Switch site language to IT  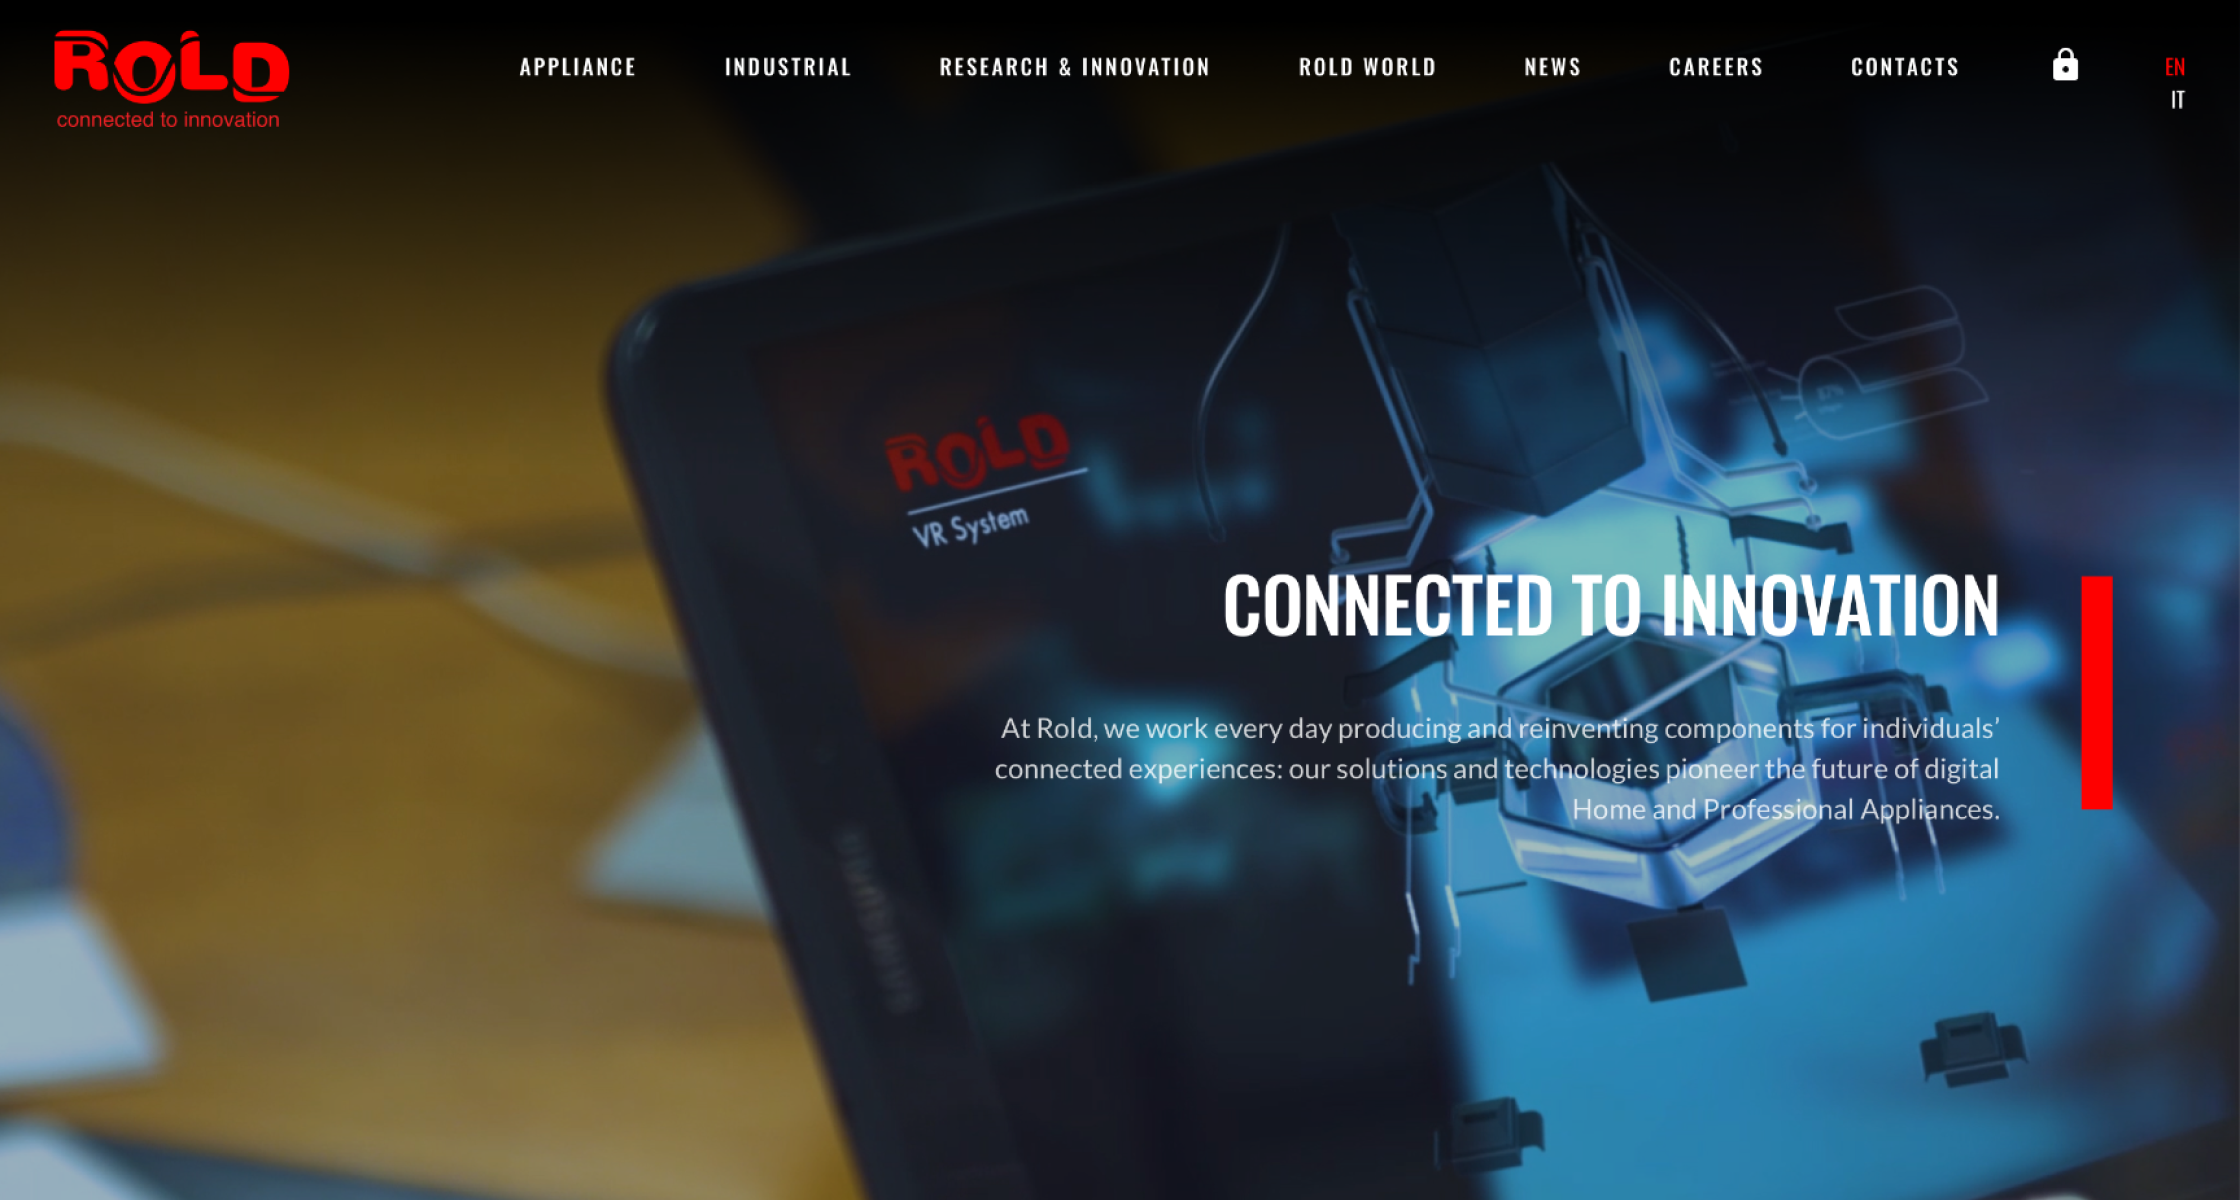pos(2178,99)
